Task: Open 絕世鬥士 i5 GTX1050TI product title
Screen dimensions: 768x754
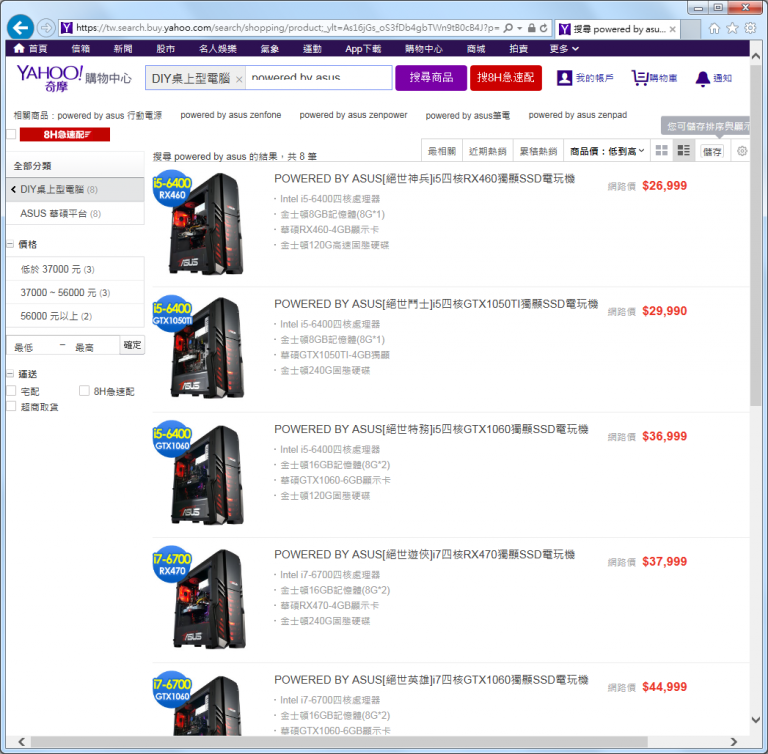Action: click(436, 304)
